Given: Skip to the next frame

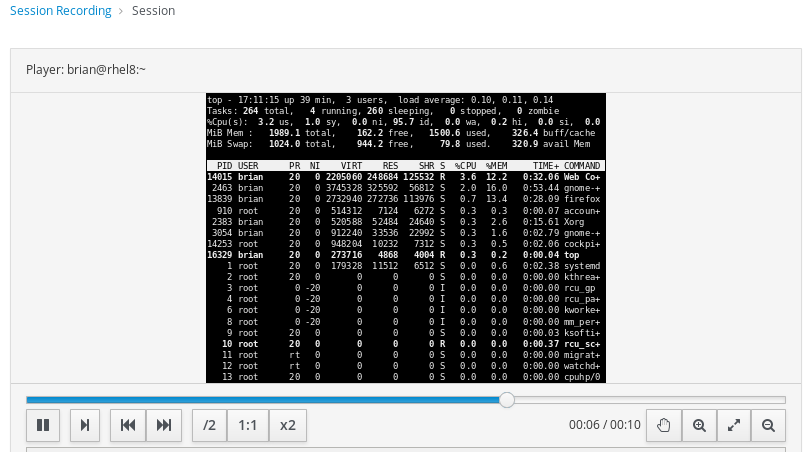Looking at the screenshot, I should pos(85,425).
